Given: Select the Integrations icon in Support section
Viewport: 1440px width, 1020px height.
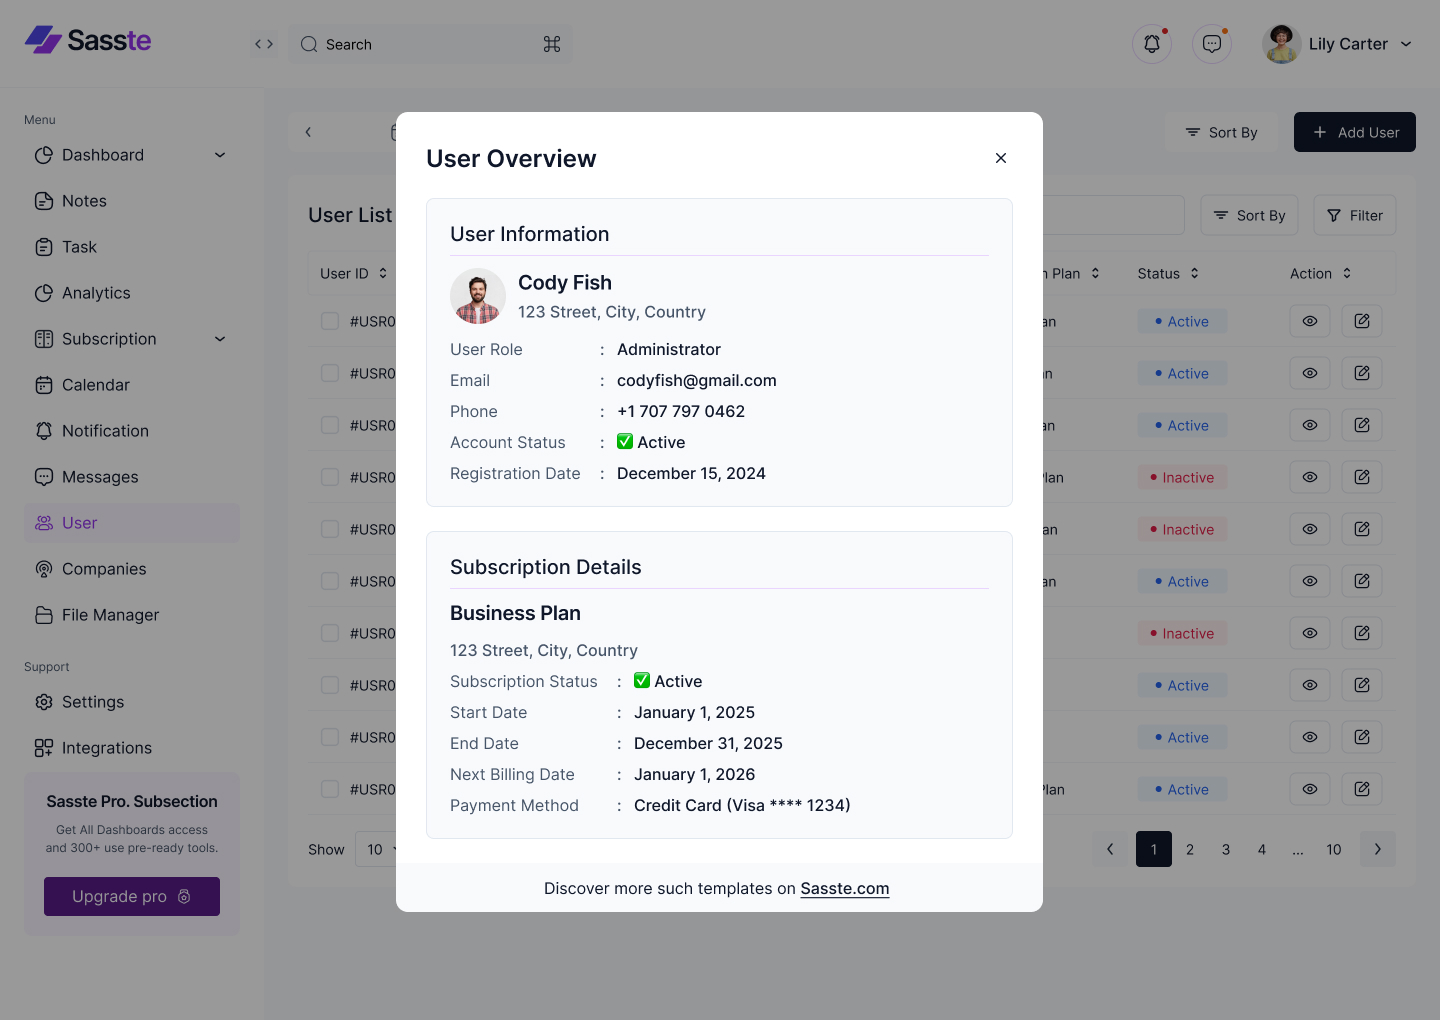Looking at the screenshot, I should [x=44, y=747].
